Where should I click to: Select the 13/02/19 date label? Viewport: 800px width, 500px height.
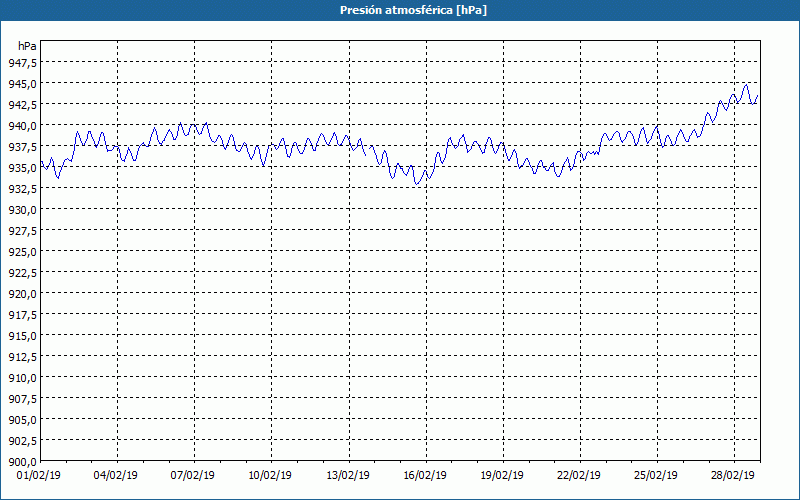(347, 476)
